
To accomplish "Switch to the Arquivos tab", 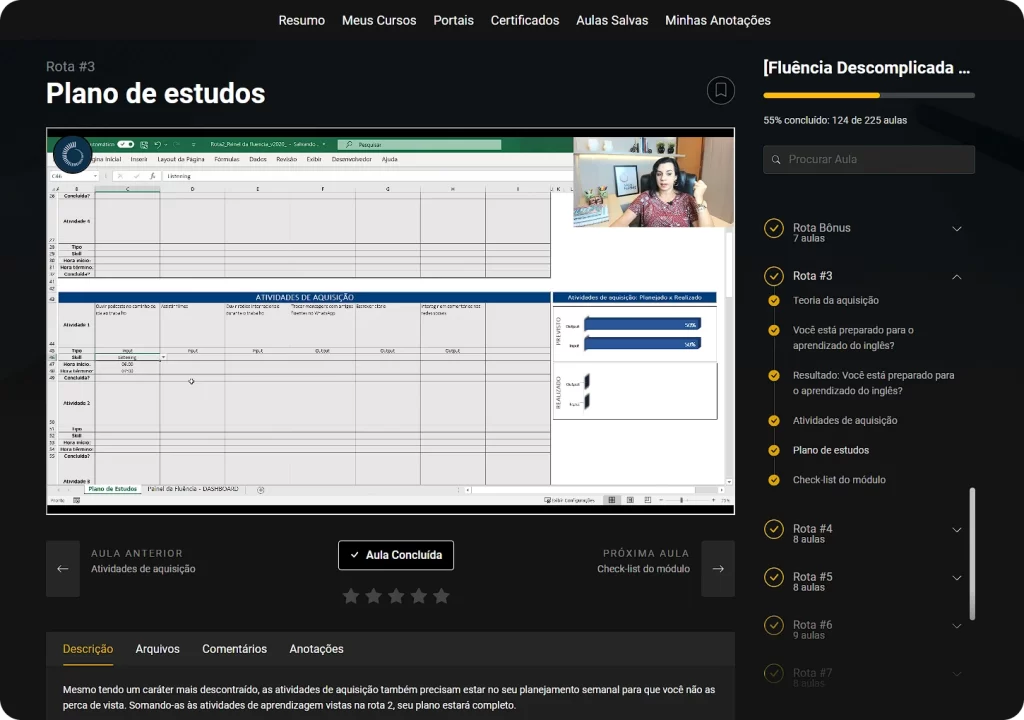I will [157, 649].
